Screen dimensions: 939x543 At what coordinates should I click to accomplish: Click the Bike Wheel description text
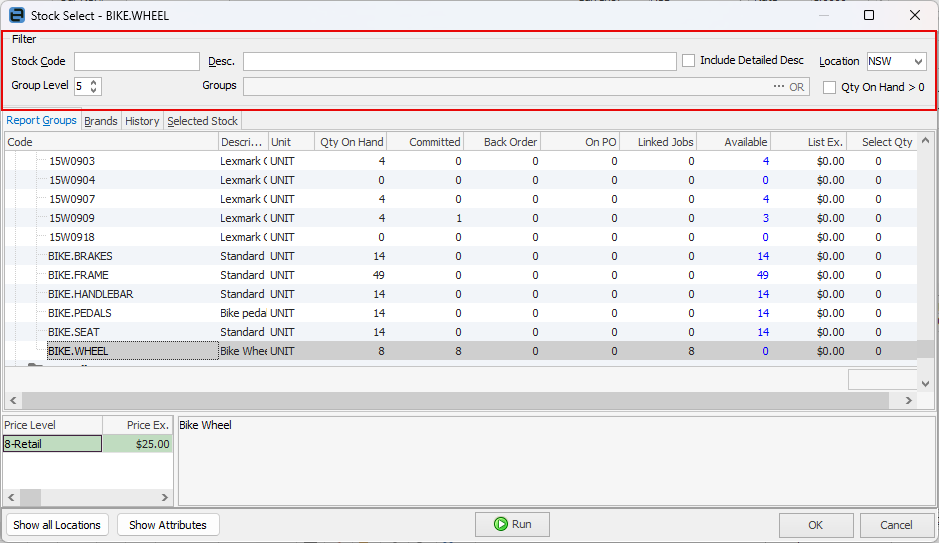click(x=205, y=425)
